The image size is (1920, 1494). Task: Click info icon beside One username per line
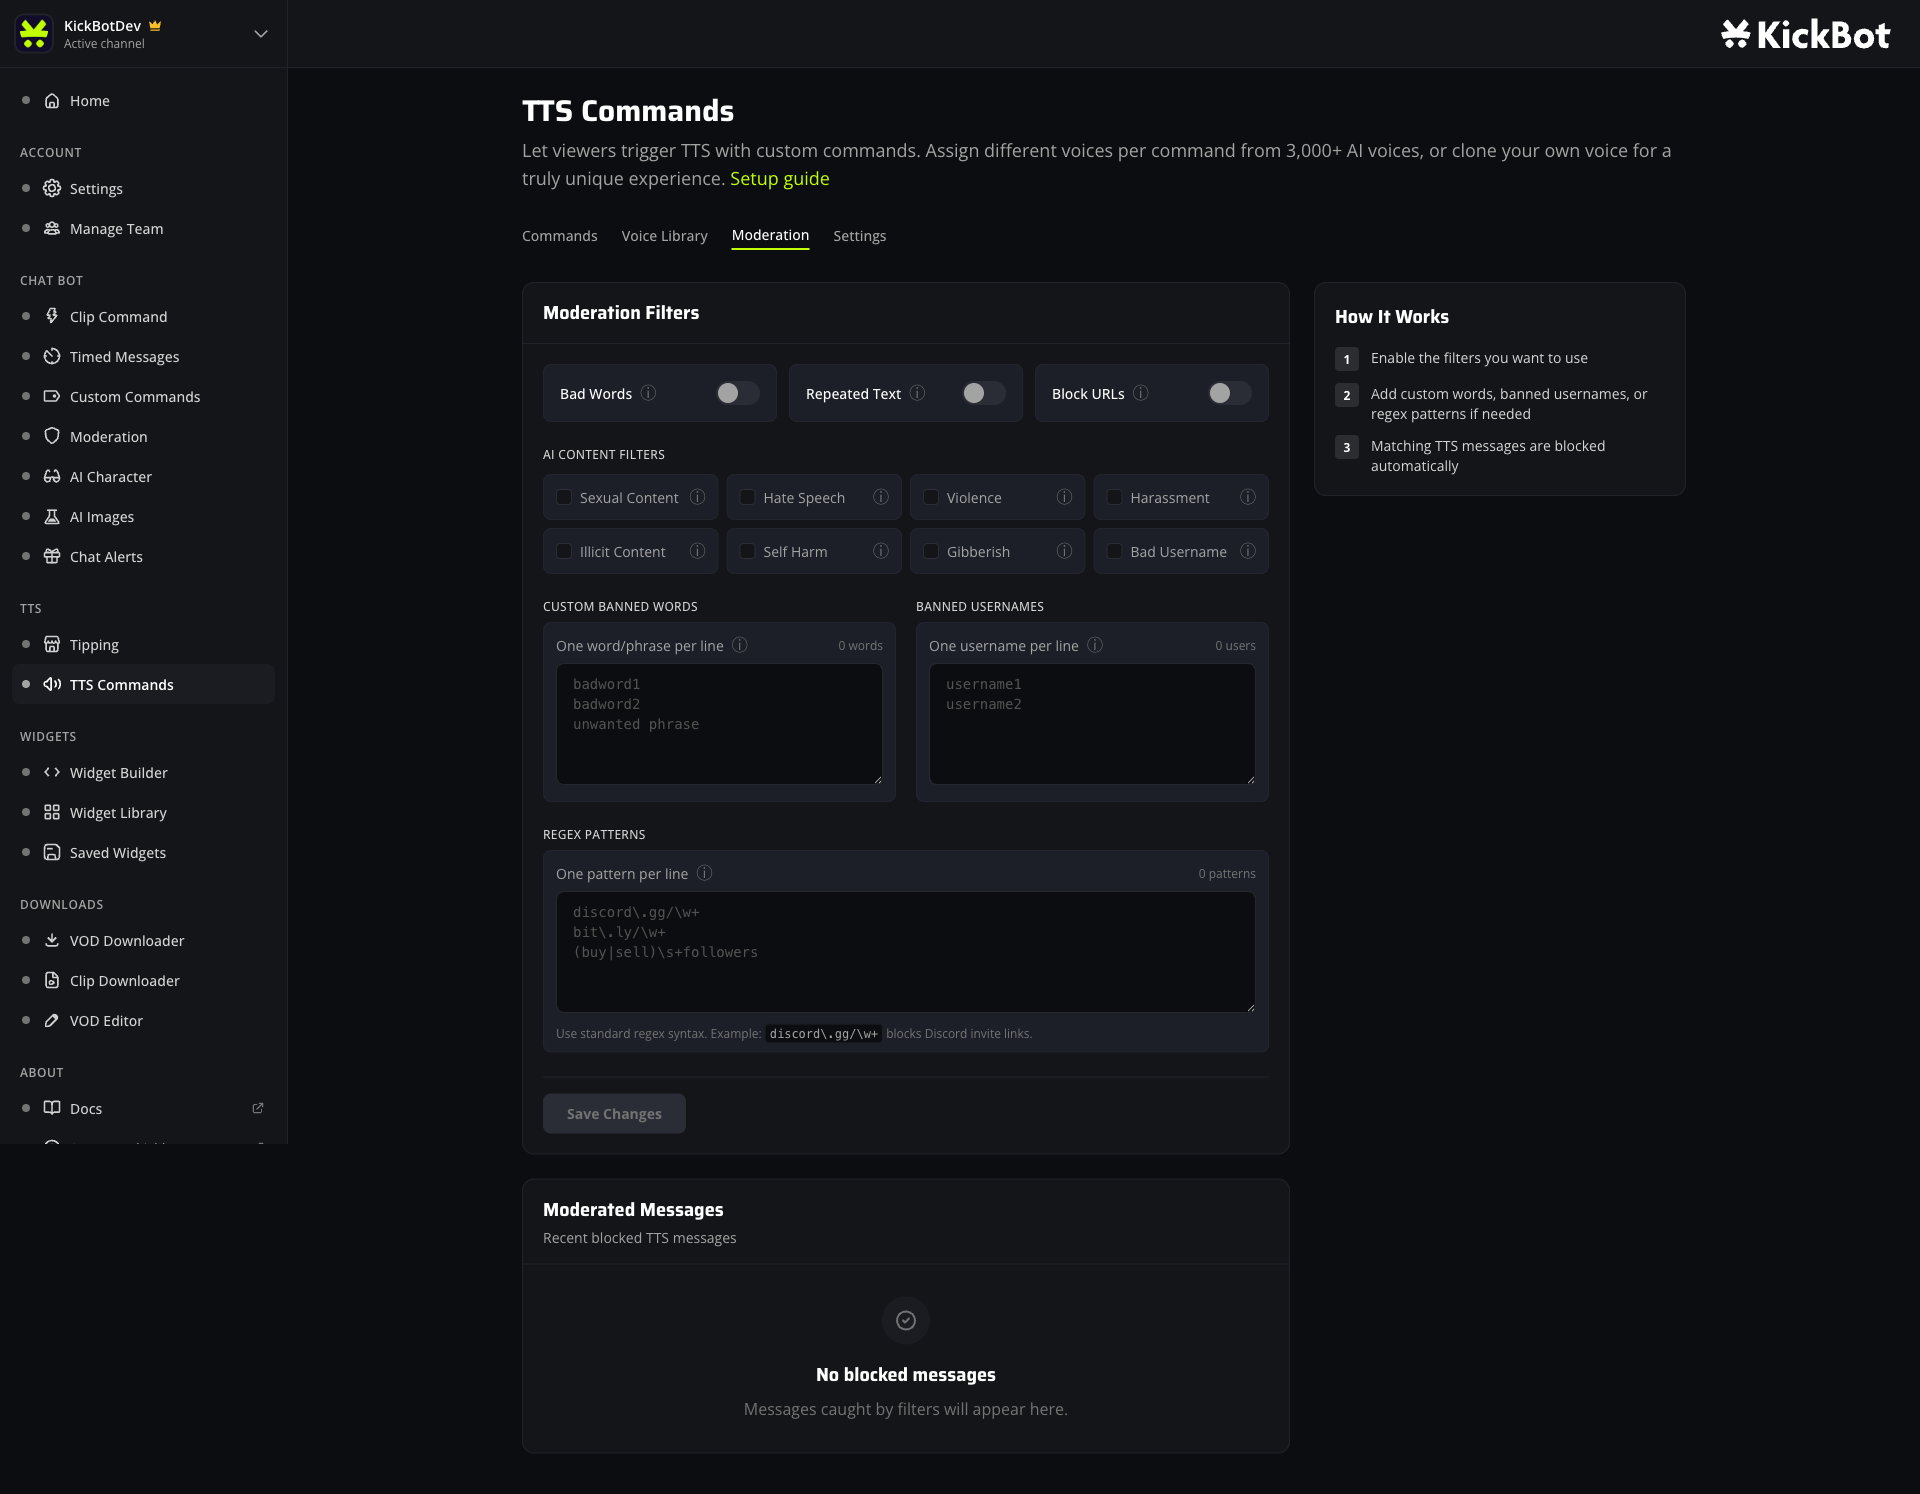point(1095,645)
